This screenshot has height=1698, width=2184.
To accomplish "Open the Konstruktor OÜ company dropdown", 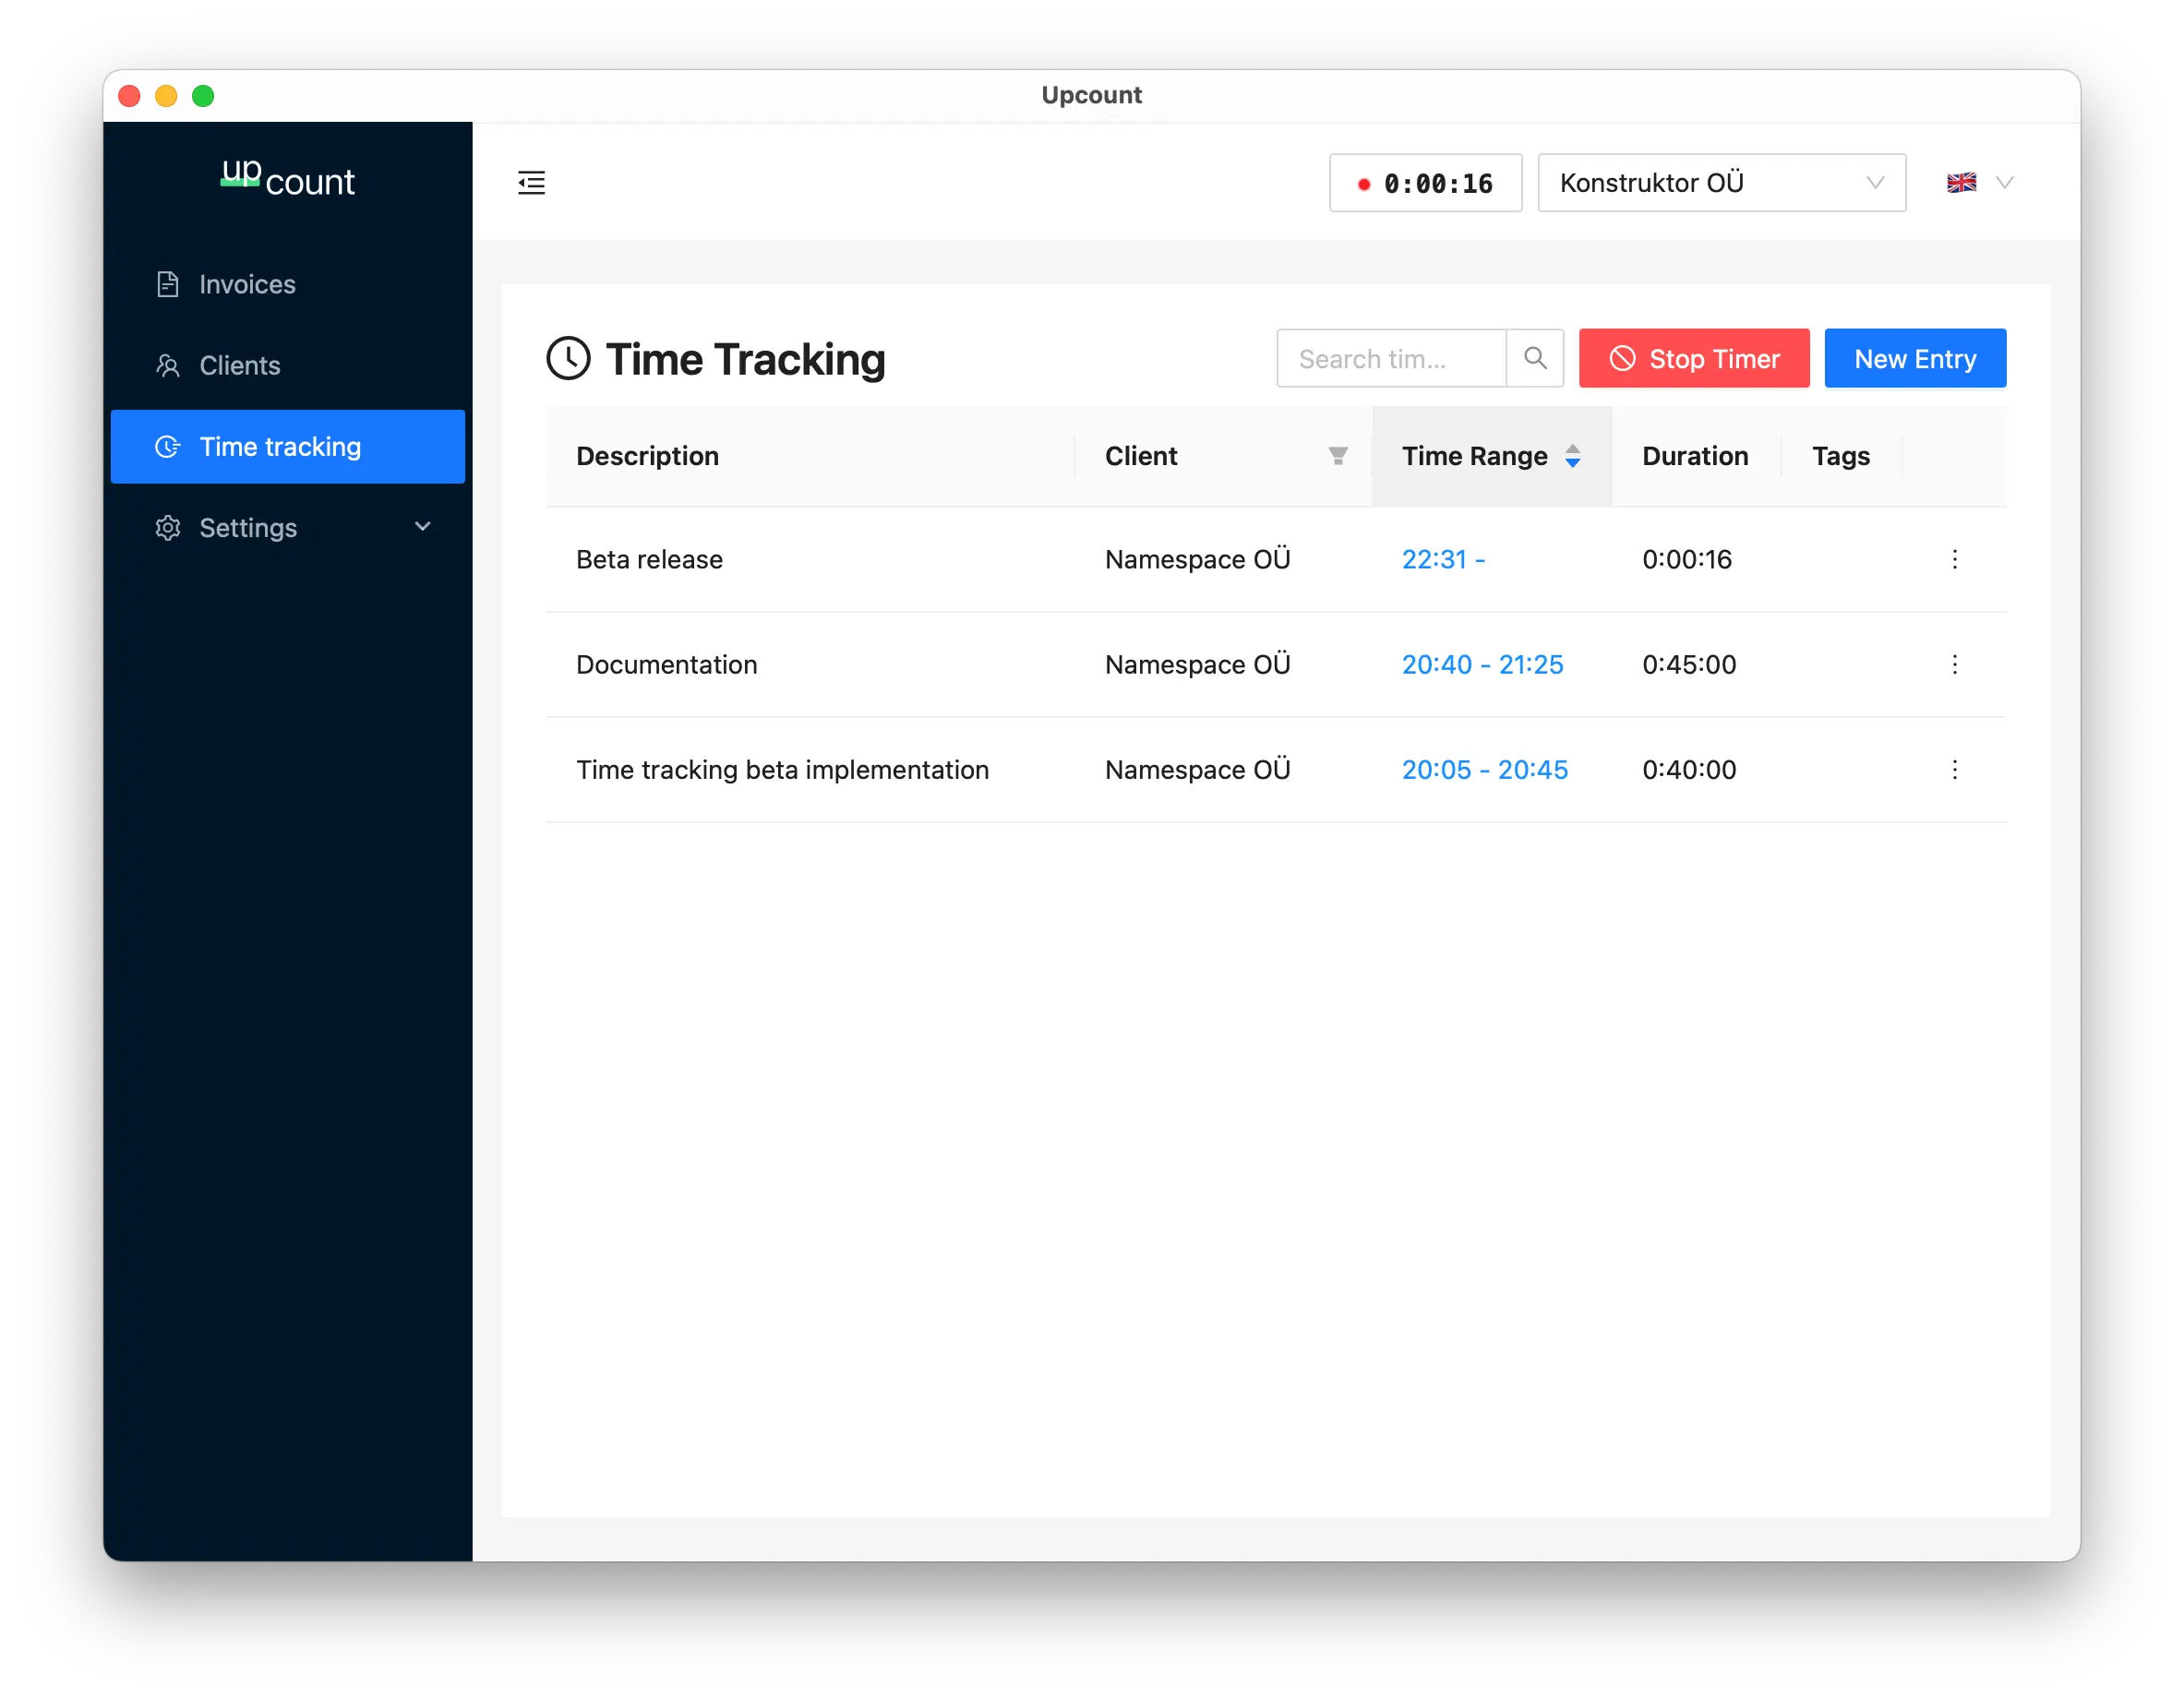I will click(1721, 182).
